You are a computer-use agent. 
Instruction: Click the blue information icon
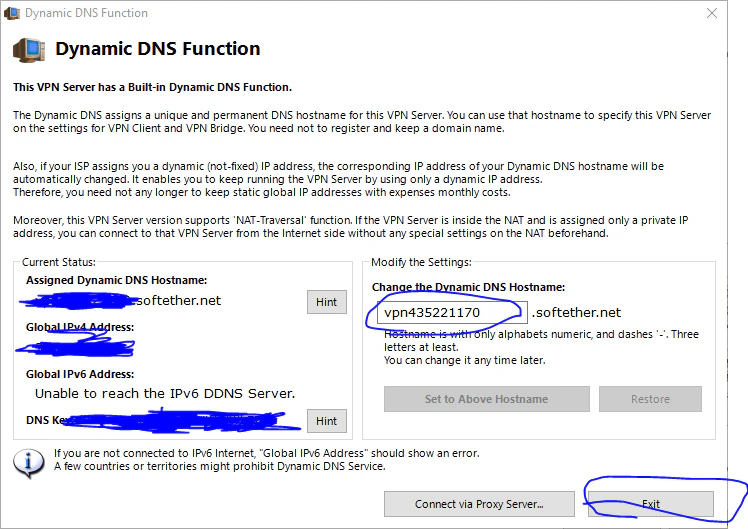pos(29,463)
